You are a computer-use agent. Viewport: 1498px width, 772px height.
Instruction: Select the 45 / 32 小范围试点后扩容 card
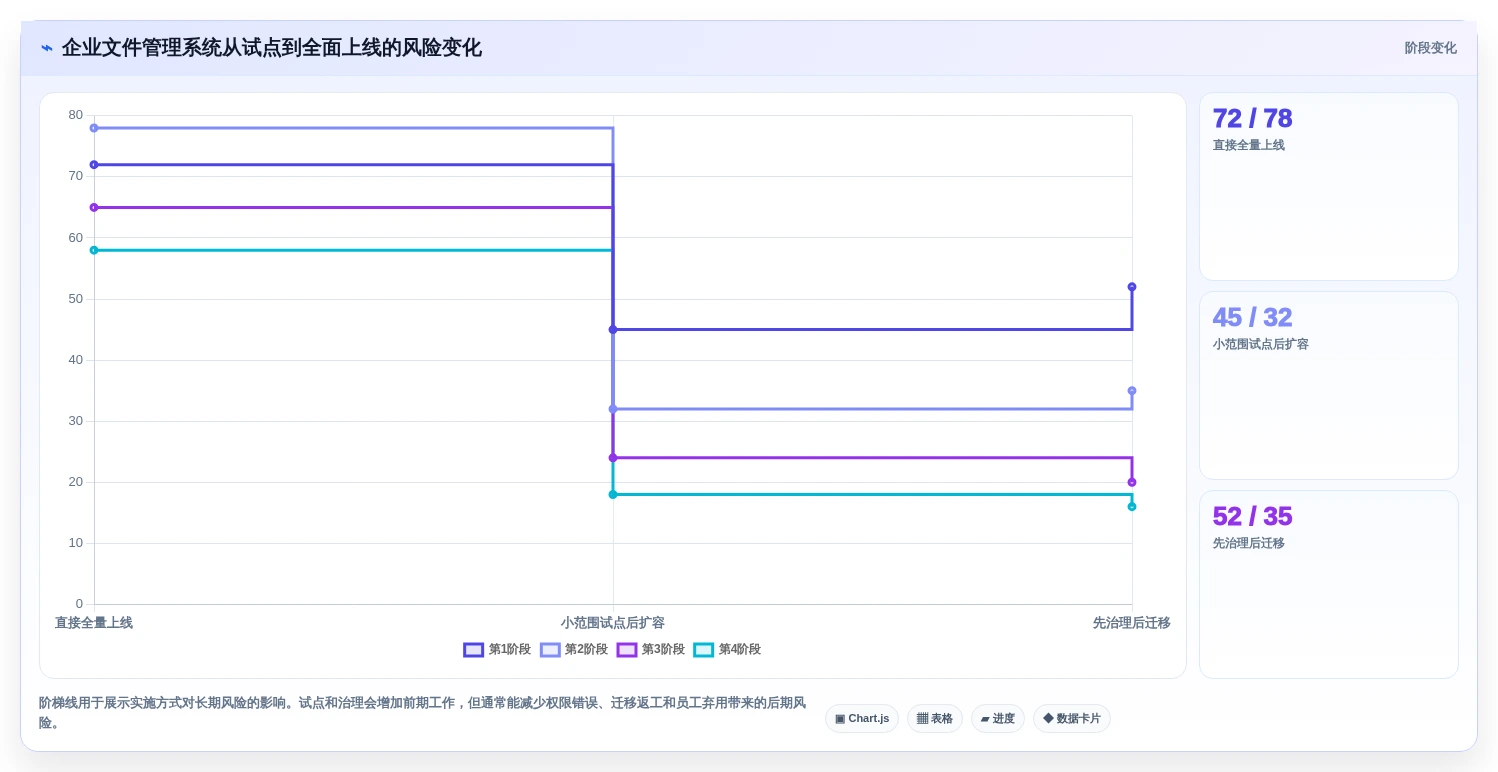pos(1328,386)
